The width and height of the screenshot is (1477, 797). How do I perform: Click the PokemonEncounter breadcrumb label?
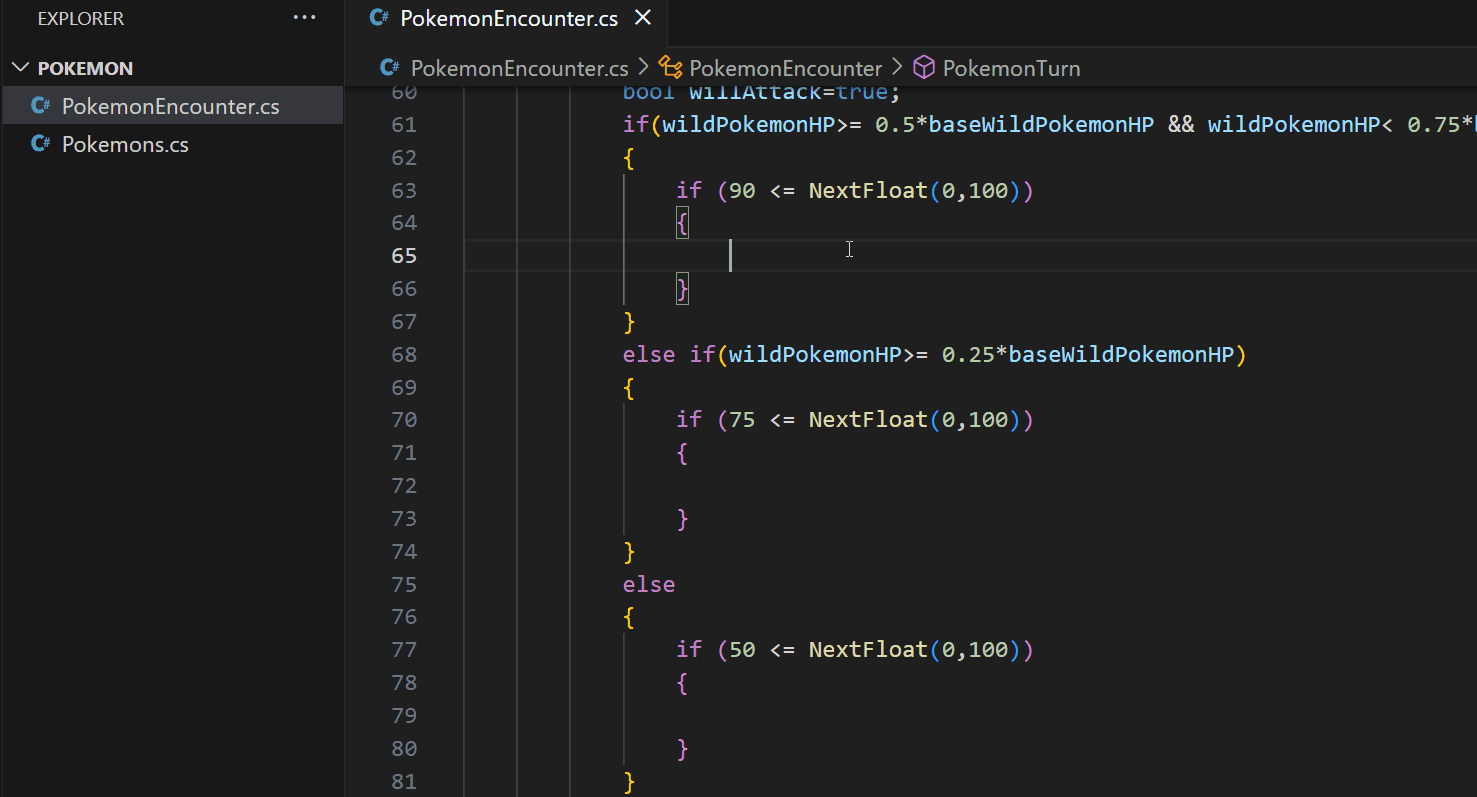pos(785,67)
